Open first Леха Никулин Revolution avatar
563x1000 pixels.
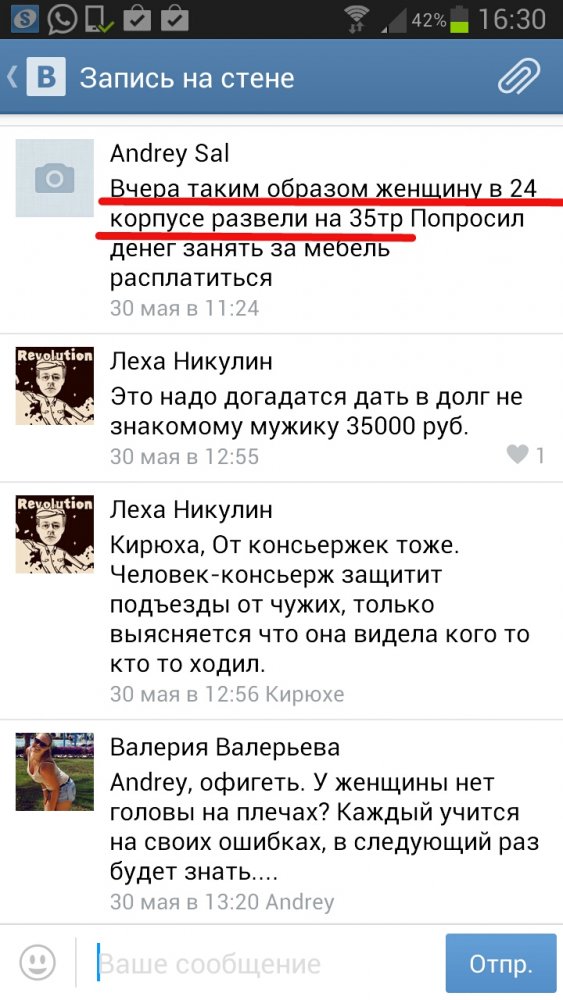[54, 386]
